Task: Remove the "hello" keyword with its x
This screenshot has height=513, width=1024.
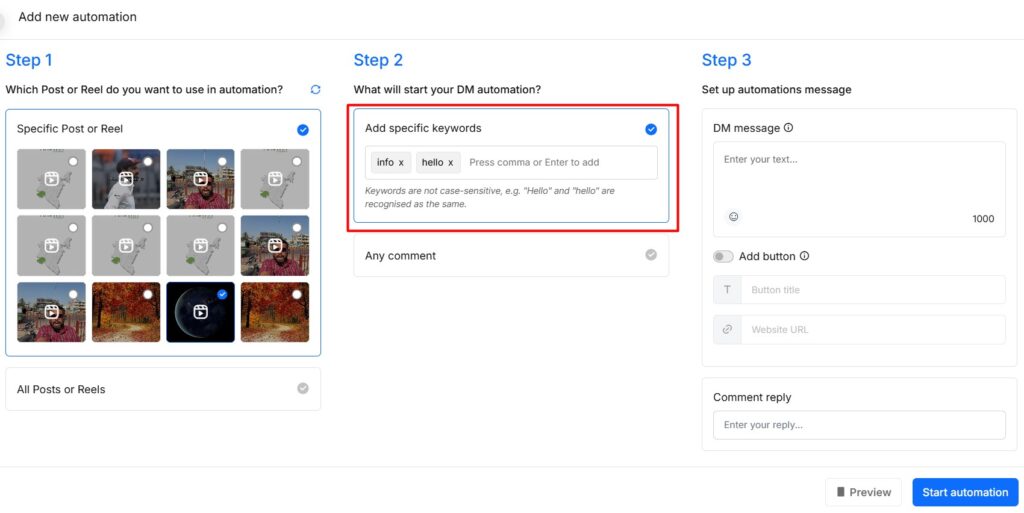Action: pos(451,163)
